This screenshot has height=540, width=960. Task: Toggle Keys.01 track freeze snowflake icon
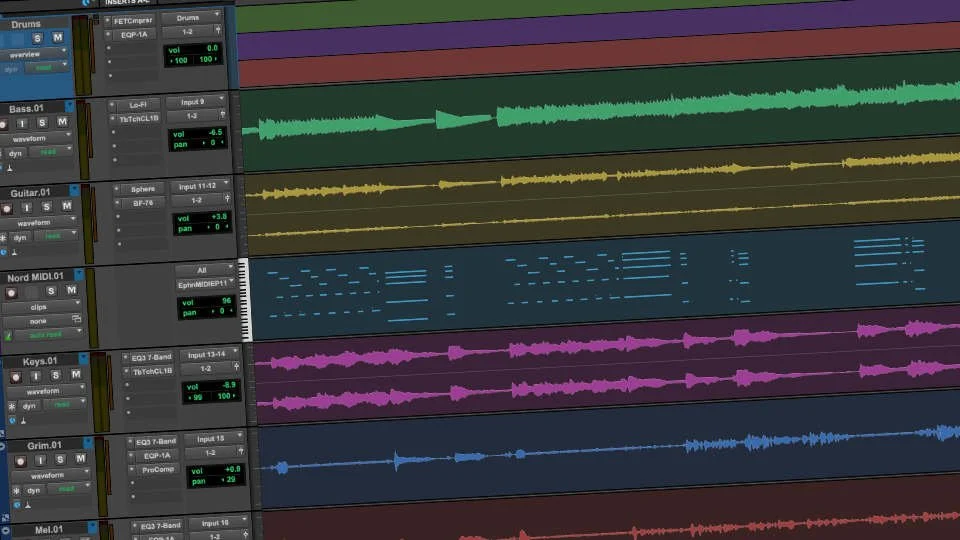click(12, 407)
